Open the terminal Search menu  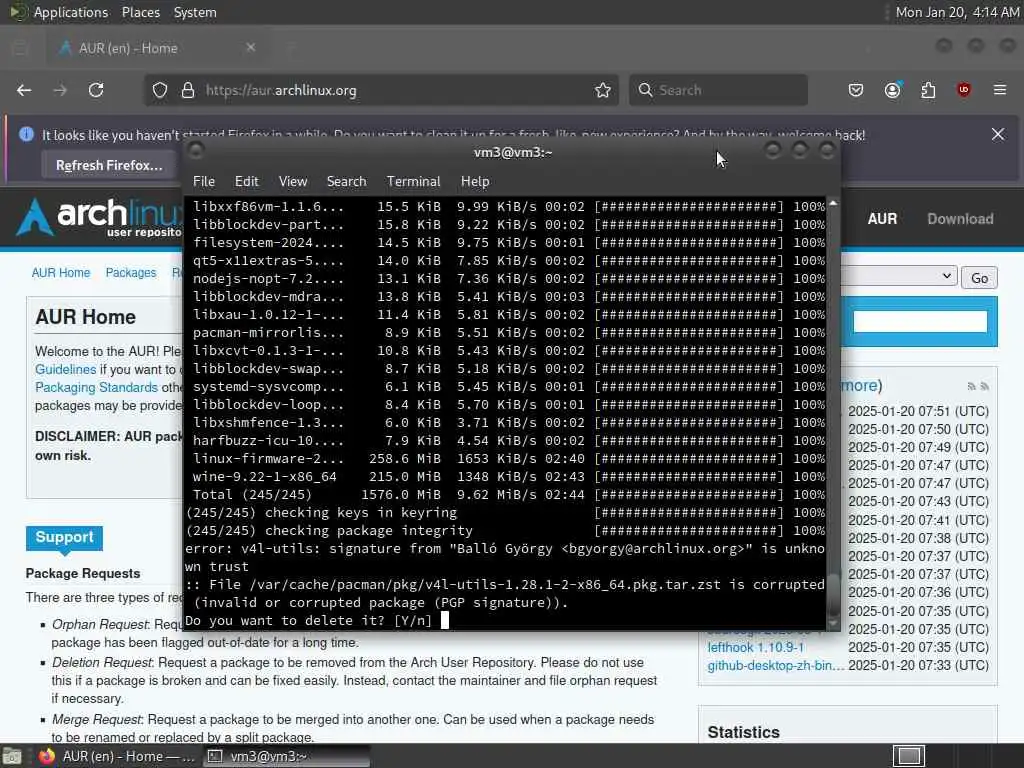click(x=346, y=182)
